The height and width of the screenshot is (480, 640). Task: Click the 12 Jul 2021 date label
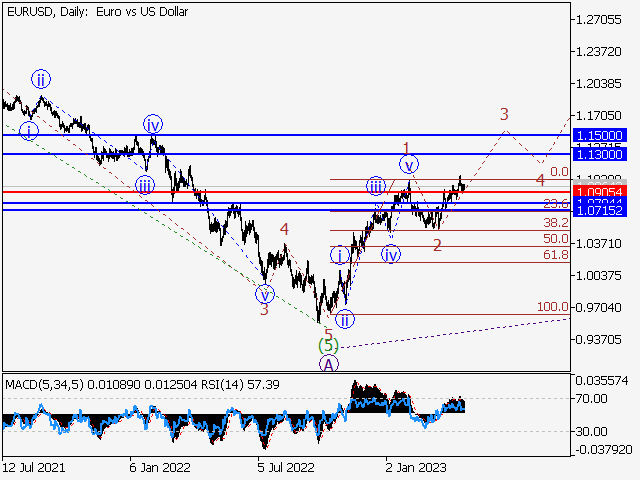[x=33, y=466]
